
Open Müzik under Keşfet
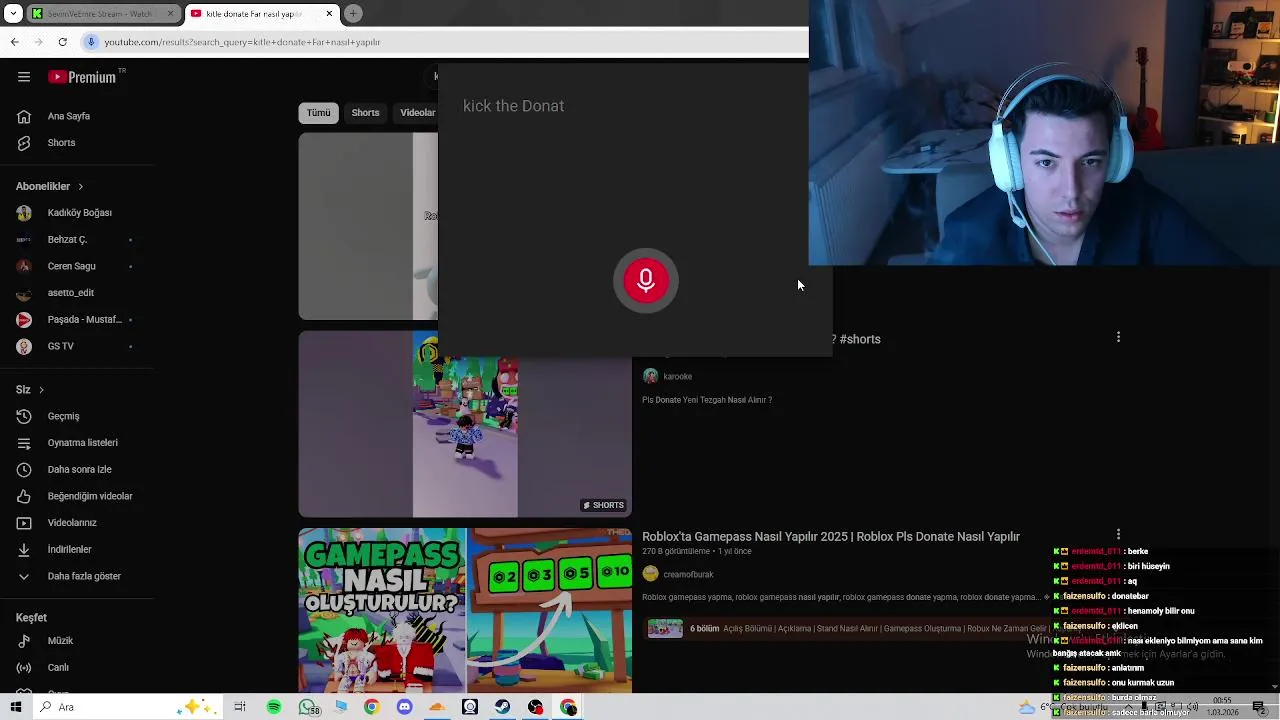(76, 641)
